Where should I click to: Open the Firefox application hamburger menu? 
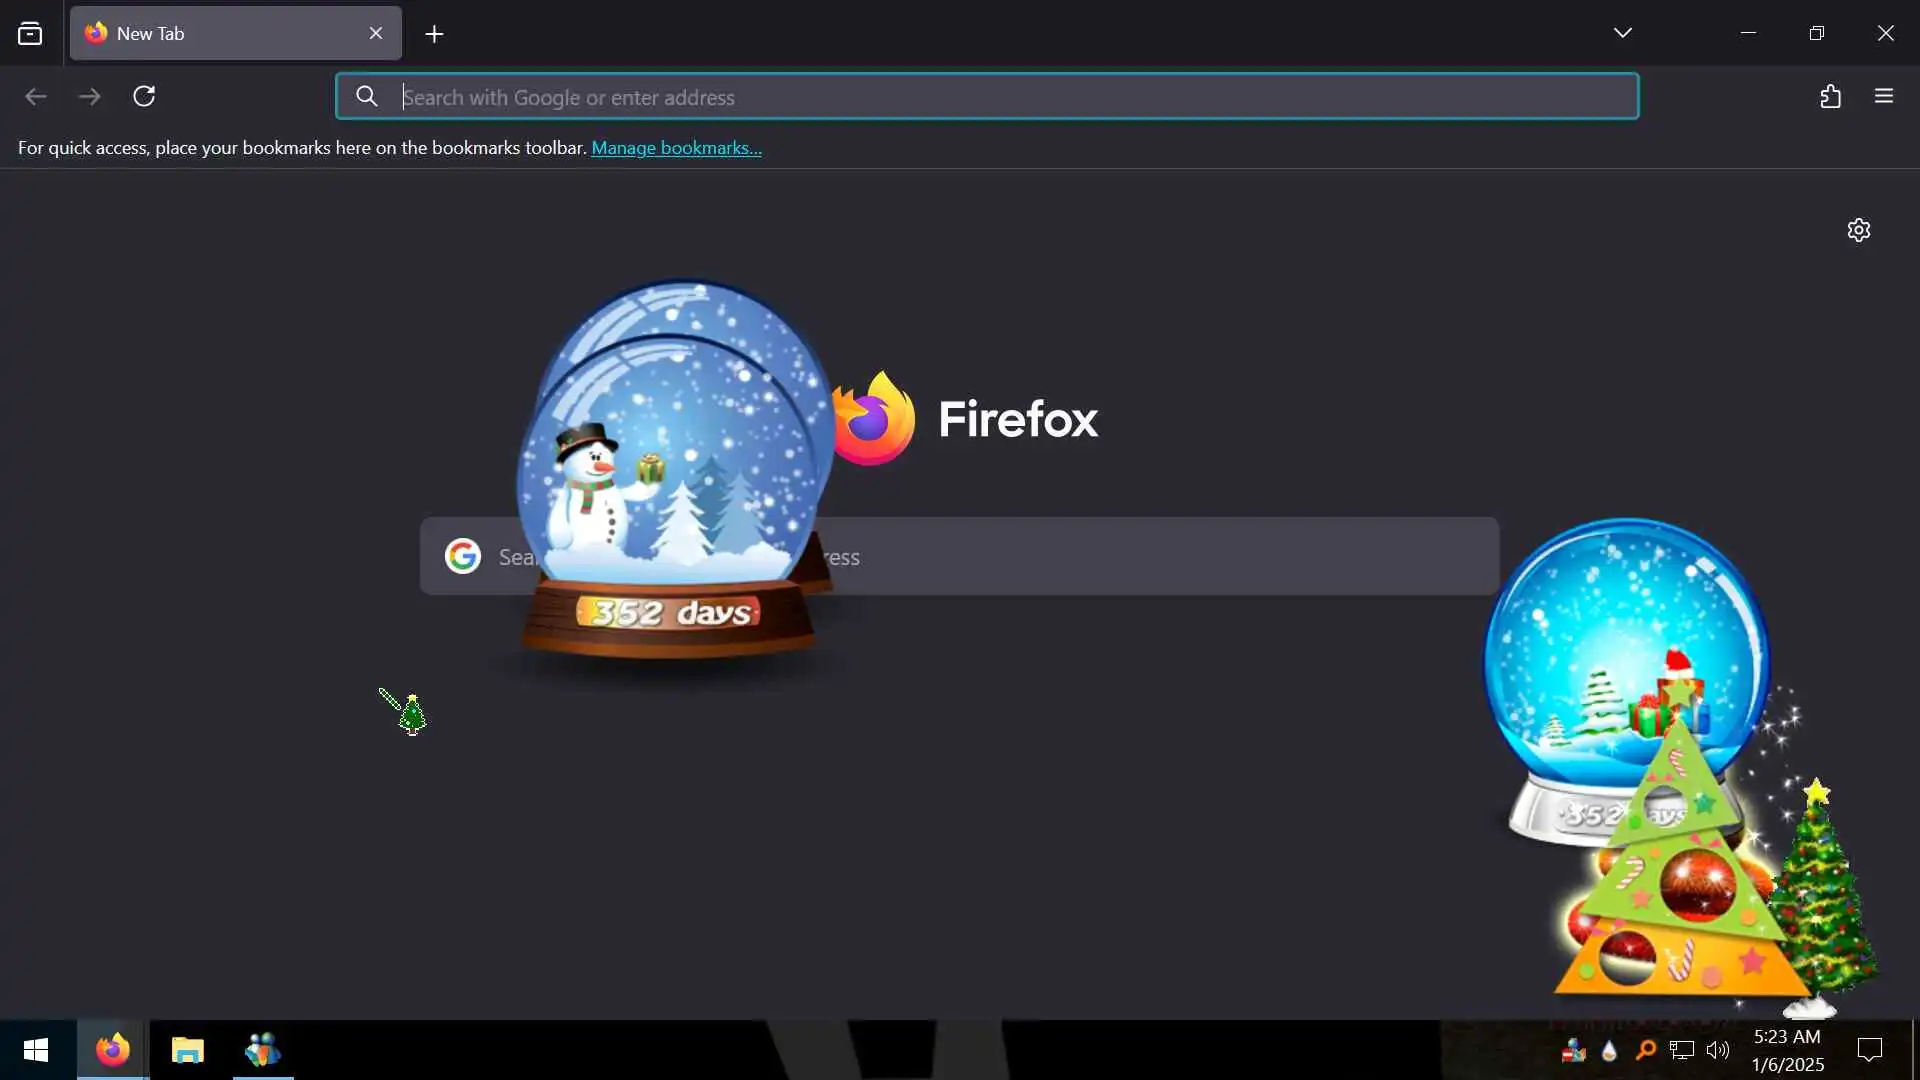tap(1884, 96)
